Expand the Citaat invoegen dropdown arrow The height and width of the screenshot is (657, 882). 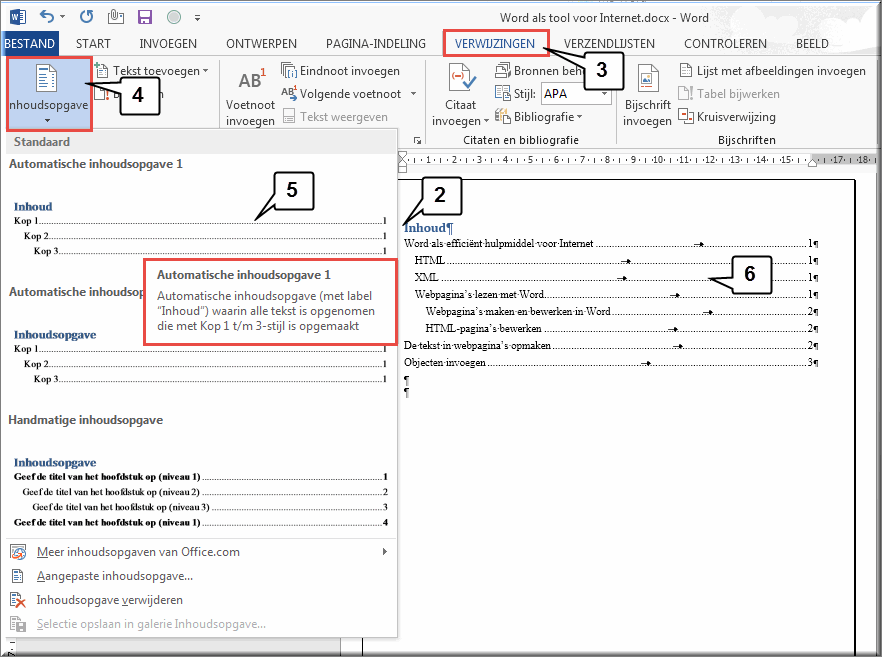486,122
